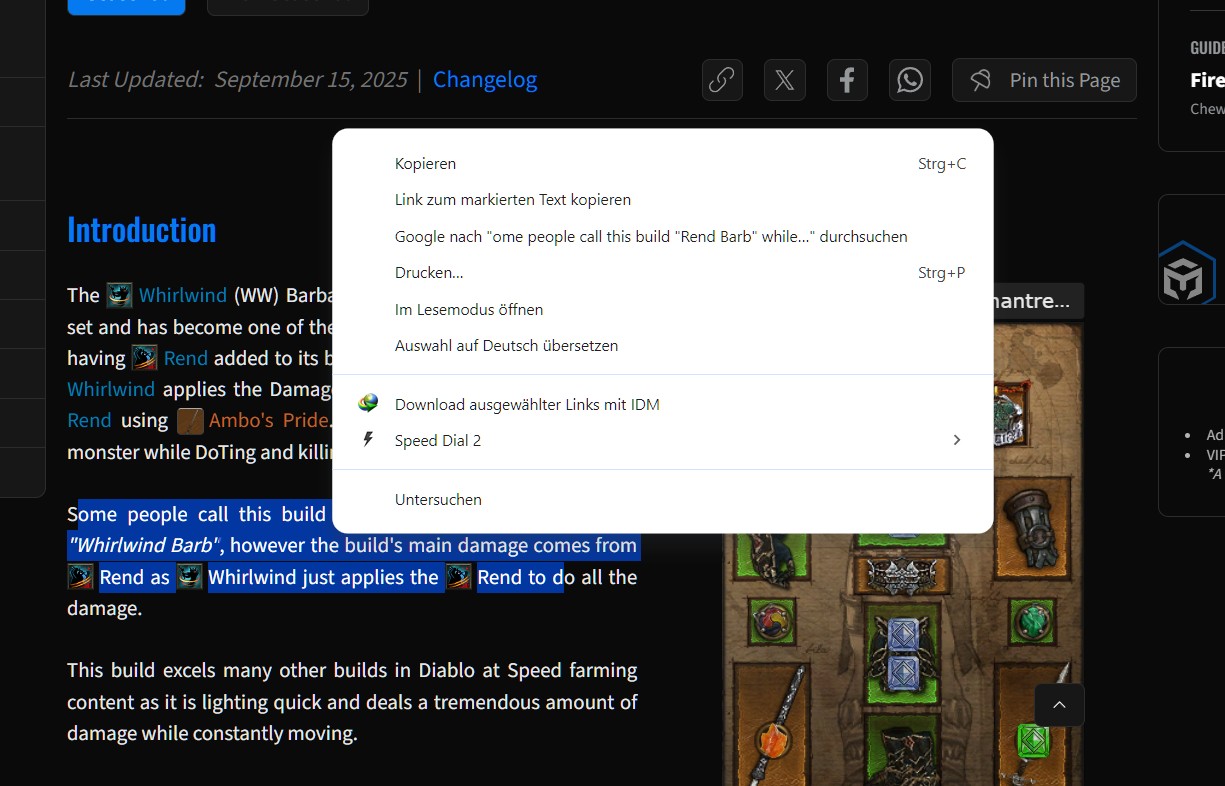Viewport: 1225px width, 786px height.
Task: Open the Speed Dial 2 submenu entry
Action: [x=662, y=440]
